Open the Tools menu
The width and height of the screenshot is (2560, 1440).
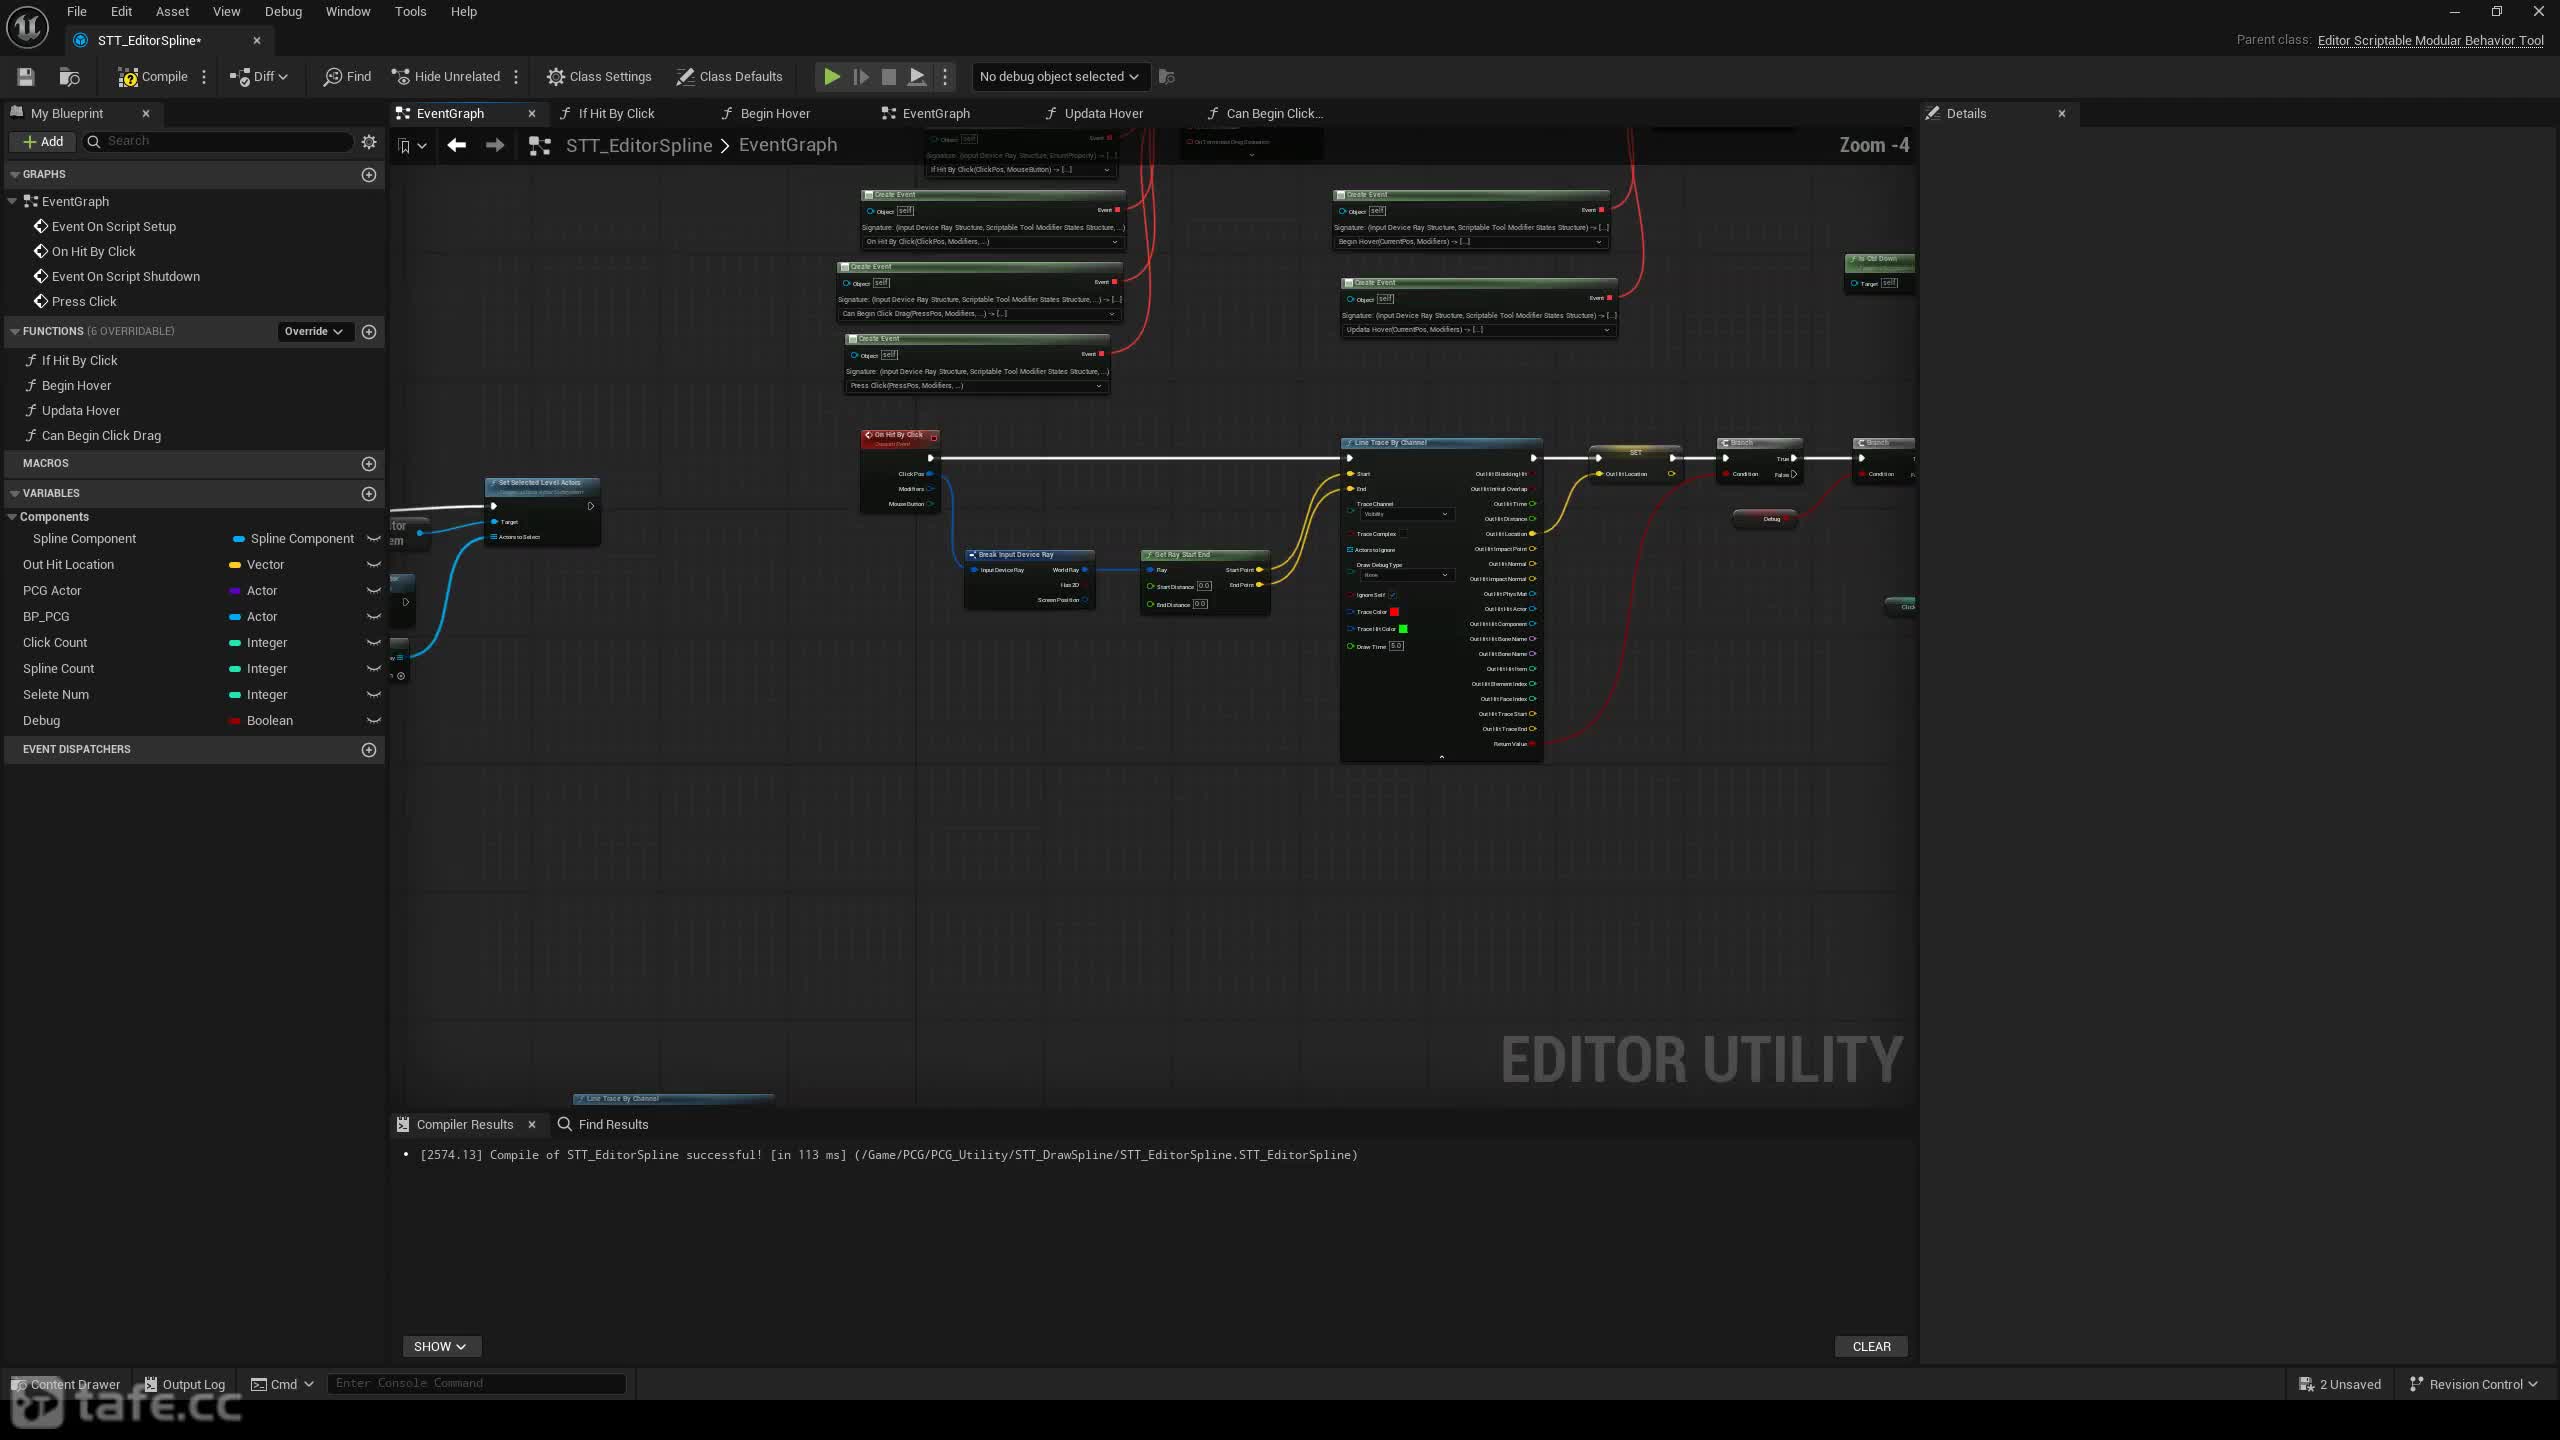point(410,12)
